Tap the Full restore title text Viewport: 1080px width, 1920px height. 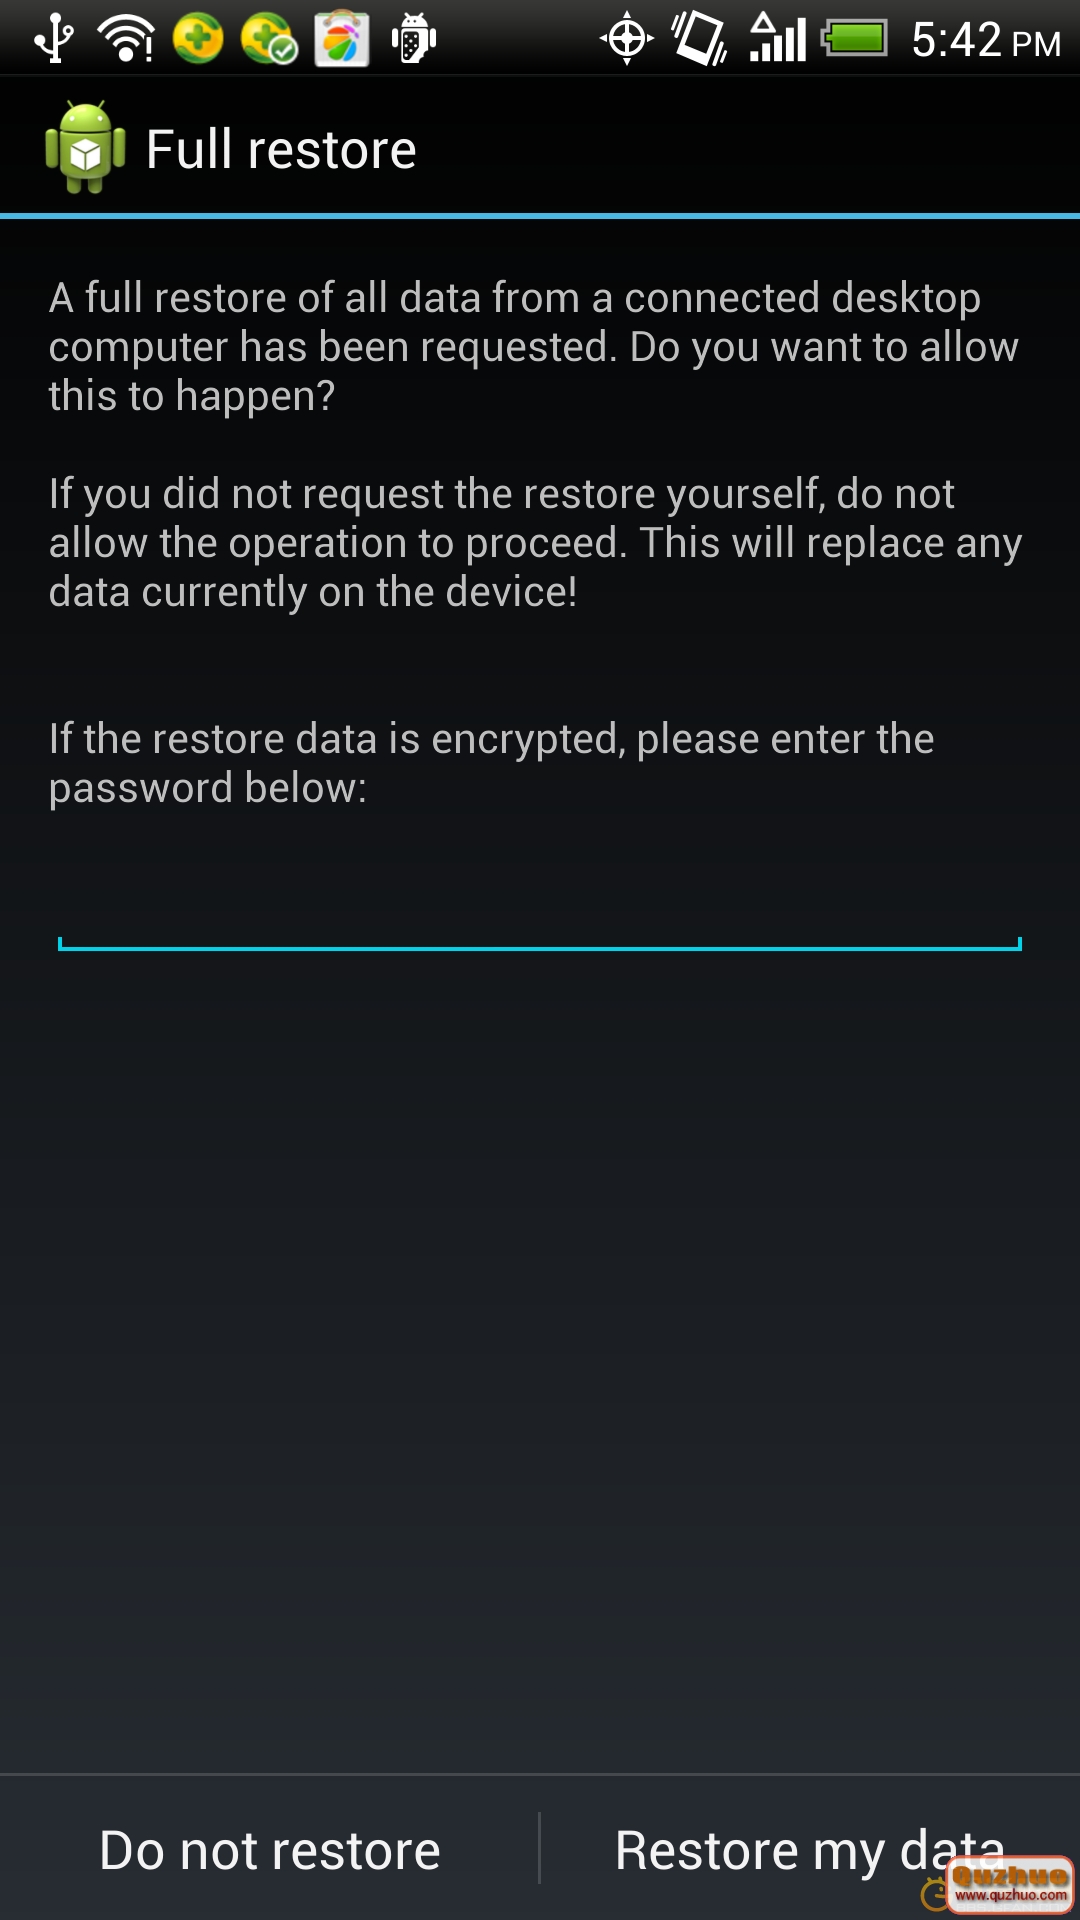(281, 150)
